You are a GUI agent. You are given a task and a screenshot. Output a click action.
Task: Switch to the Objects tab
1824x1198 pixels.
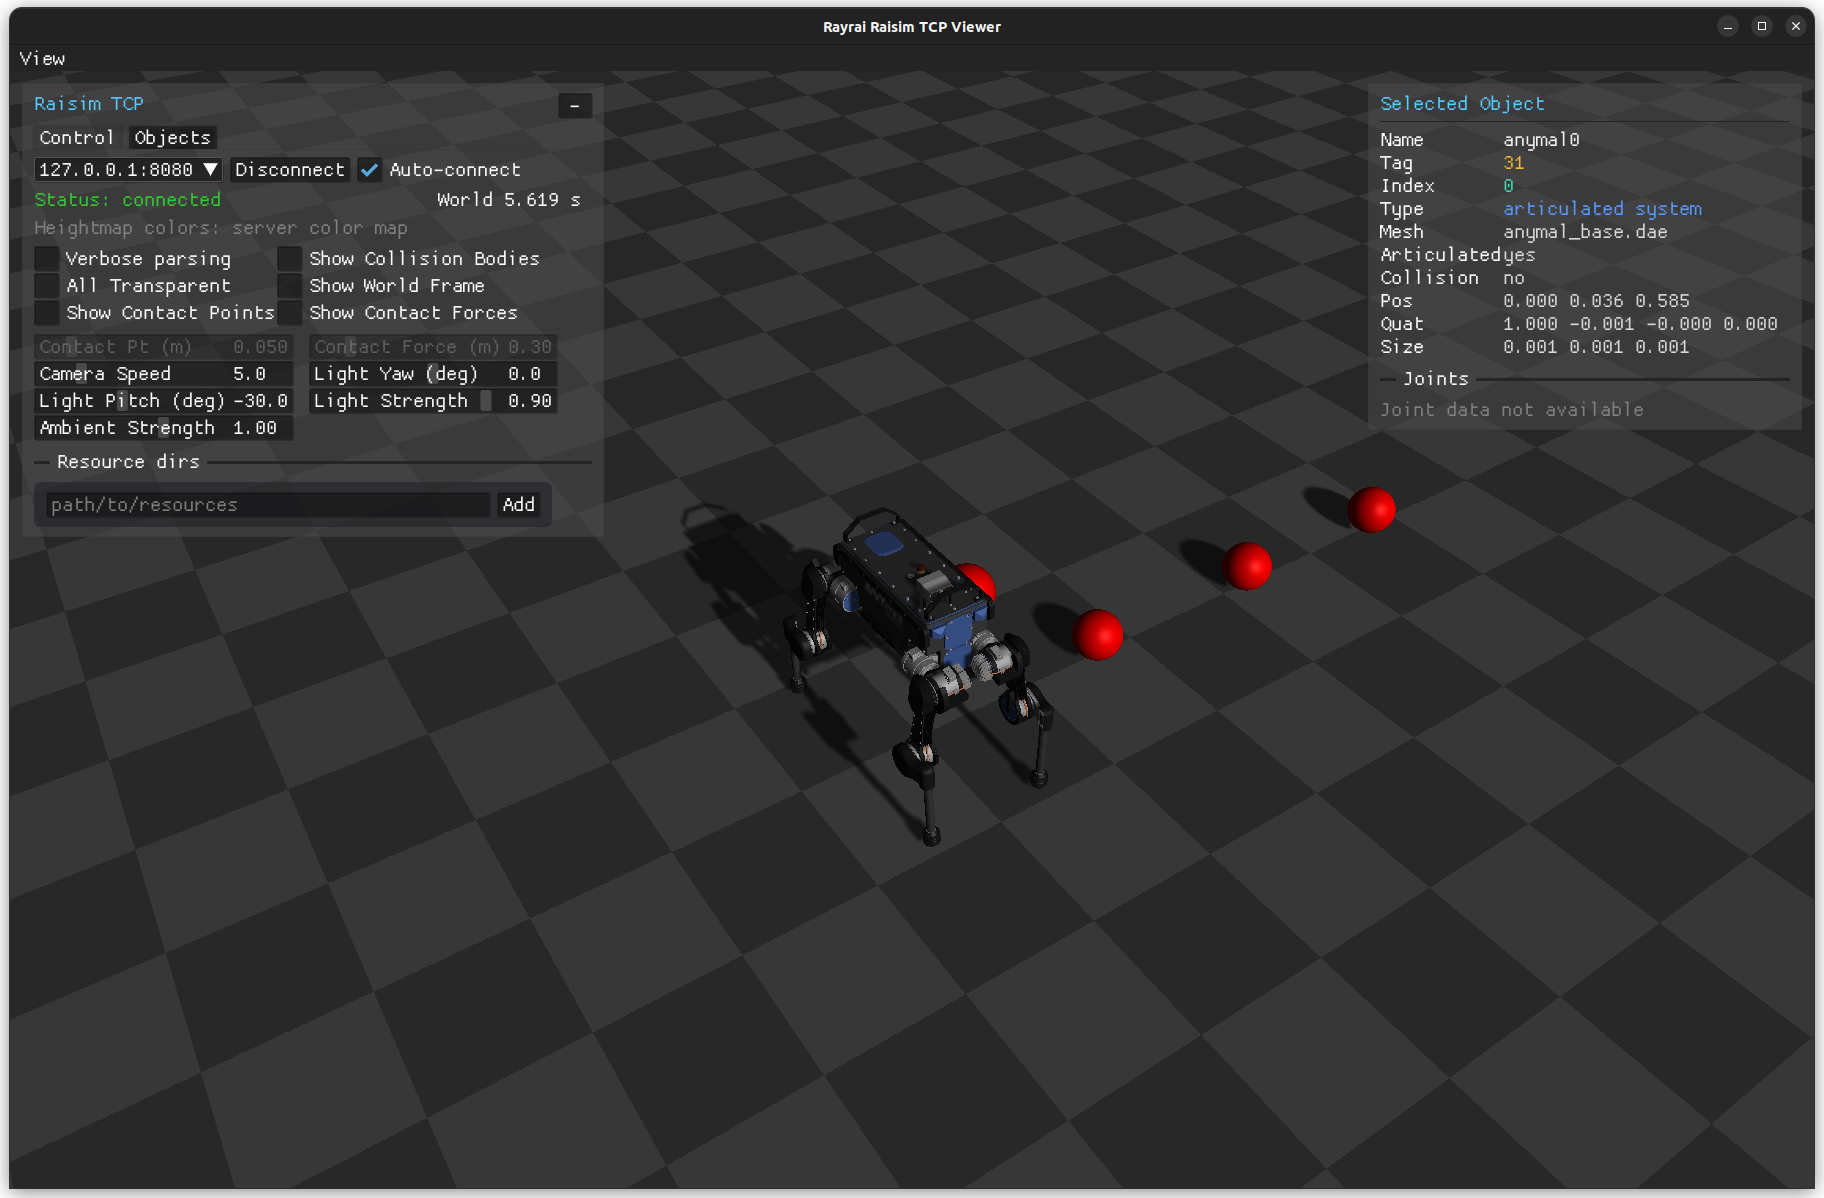click(x=171, y=137)
